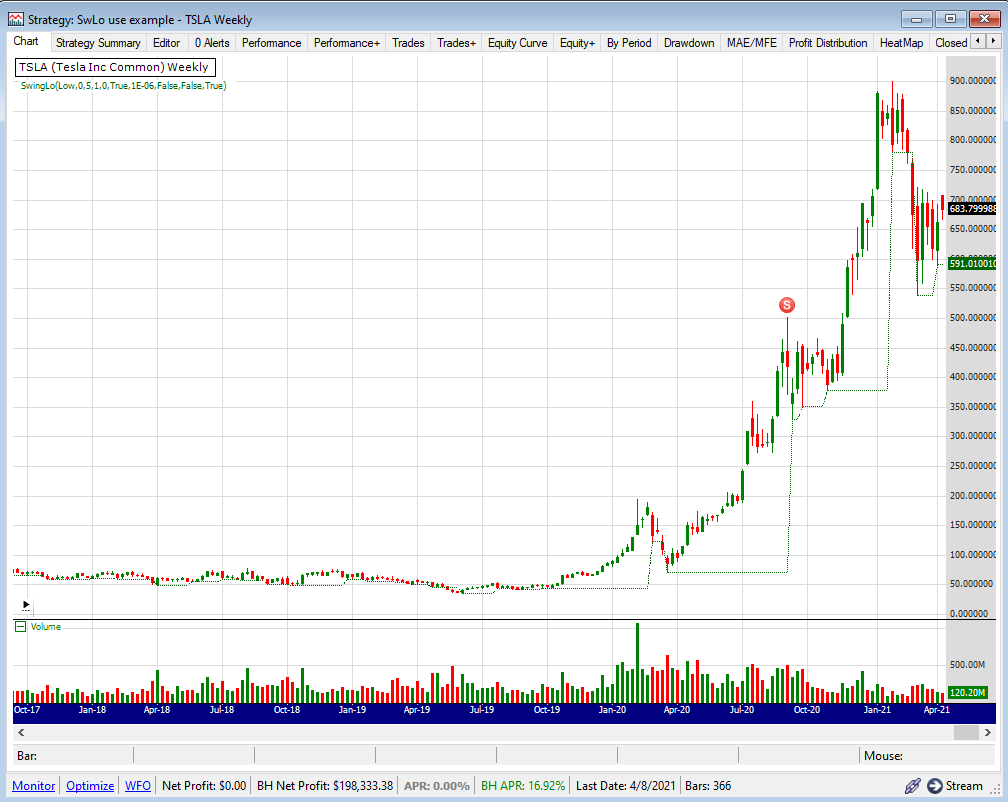1008x802 pixels.
Task: Click the Apr-21 date axis label
Action: [937, 709]
